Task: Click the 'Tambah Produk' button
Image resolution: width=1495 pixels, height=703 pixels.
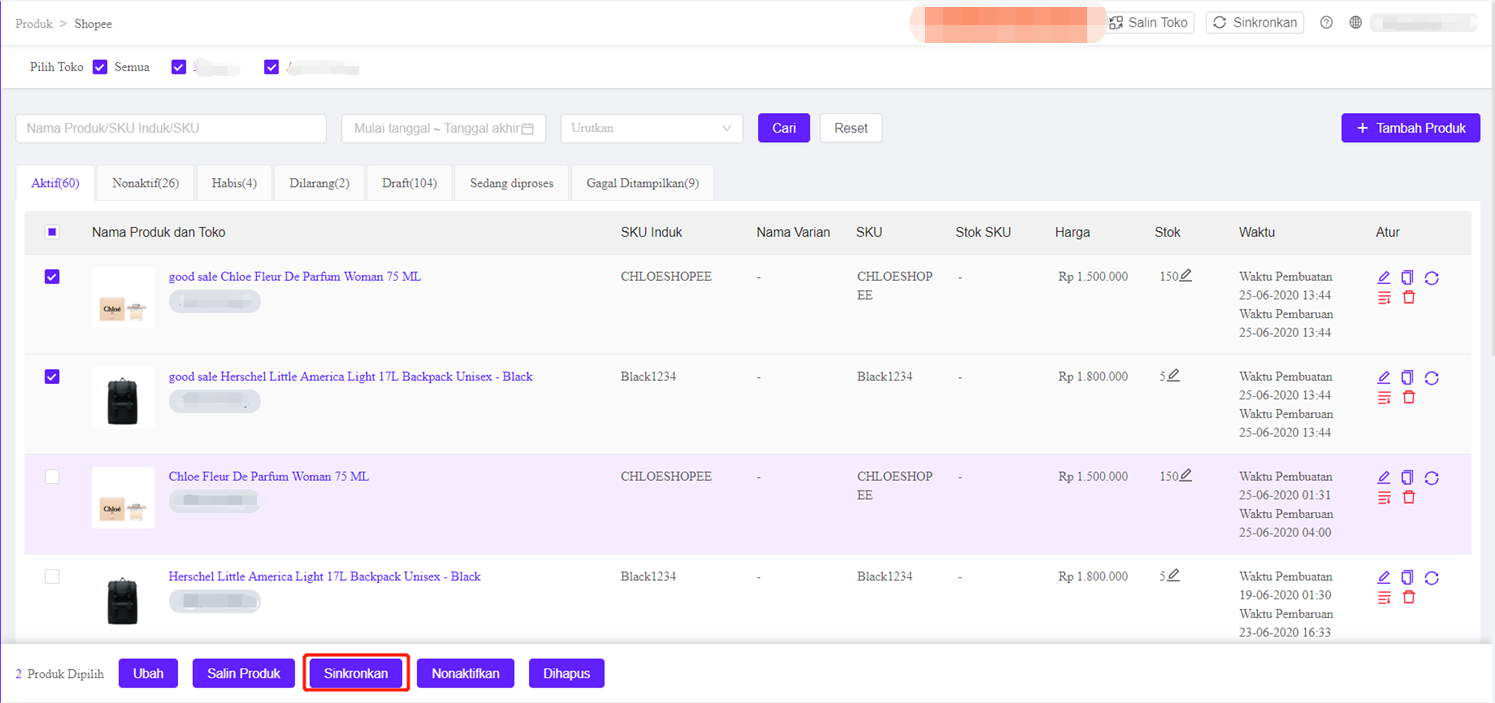Action: point(1410,128)
